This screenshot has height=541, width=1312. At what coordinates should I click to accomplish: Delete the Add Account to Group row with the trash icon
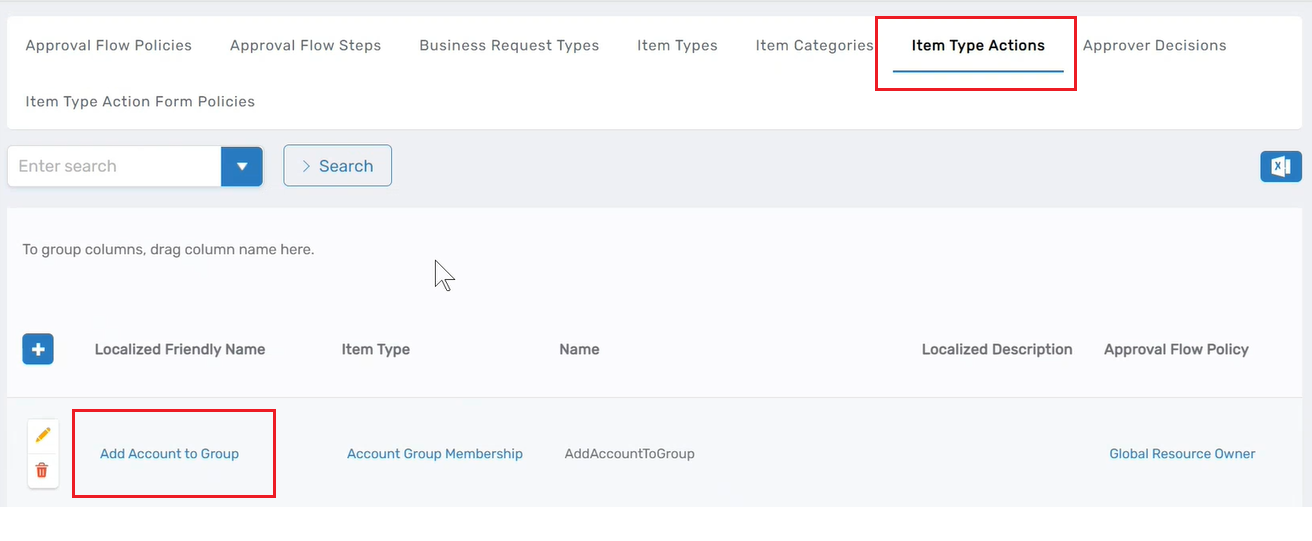click(x=42, y=470)
